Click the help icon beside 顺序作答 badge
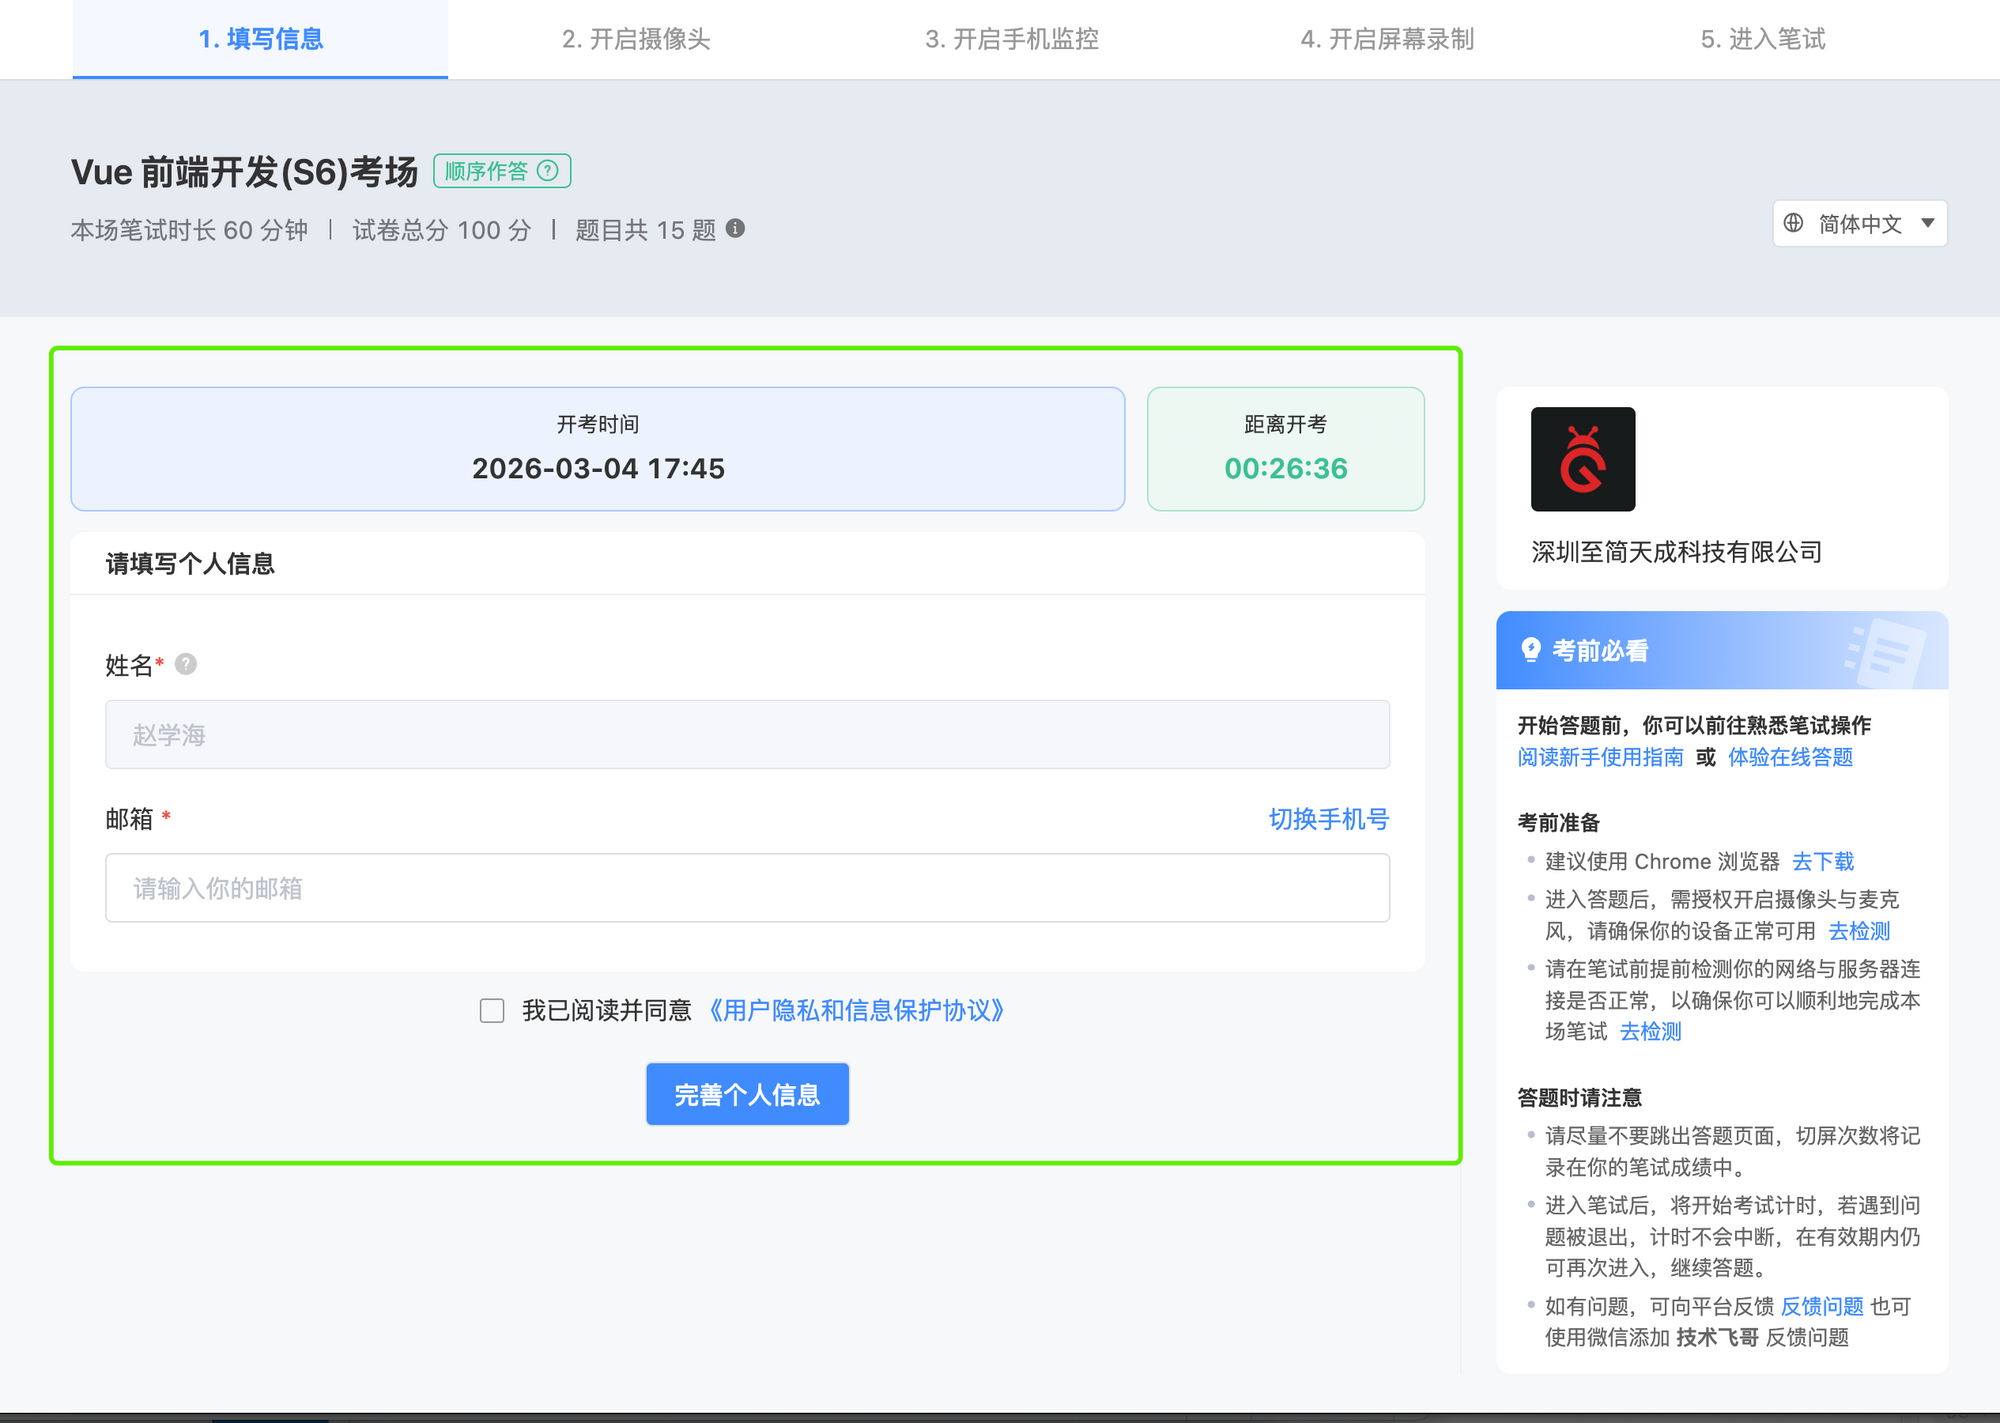 547,171
